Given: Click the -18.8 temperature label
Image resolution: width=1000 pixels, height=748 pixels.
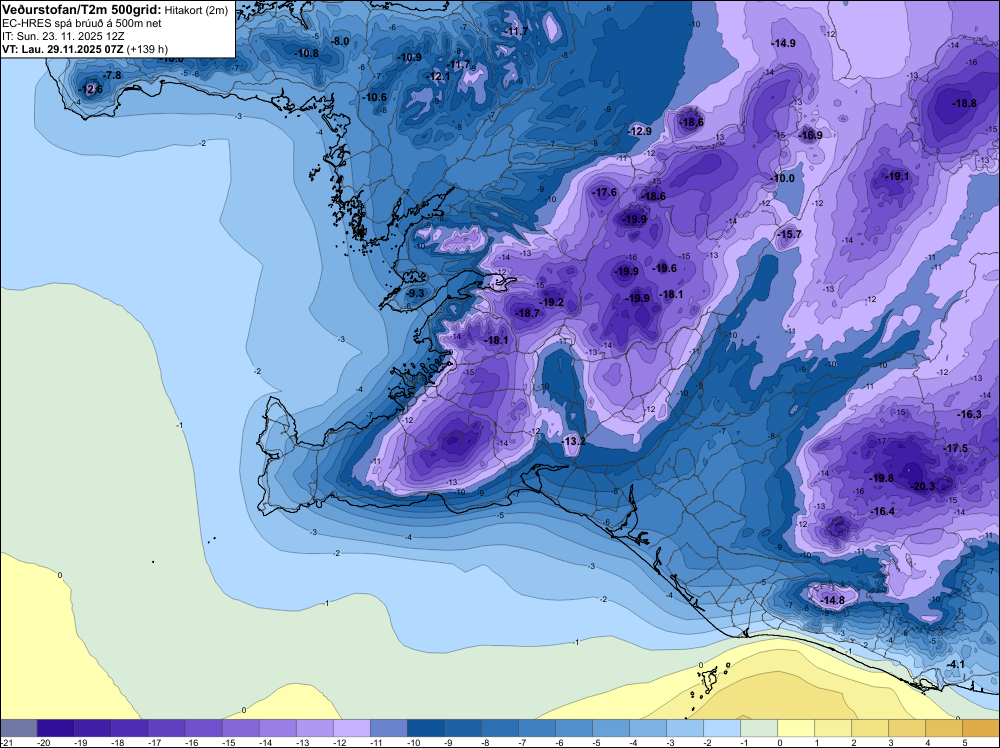Looking at the screenshot, I should click(964, 103).
